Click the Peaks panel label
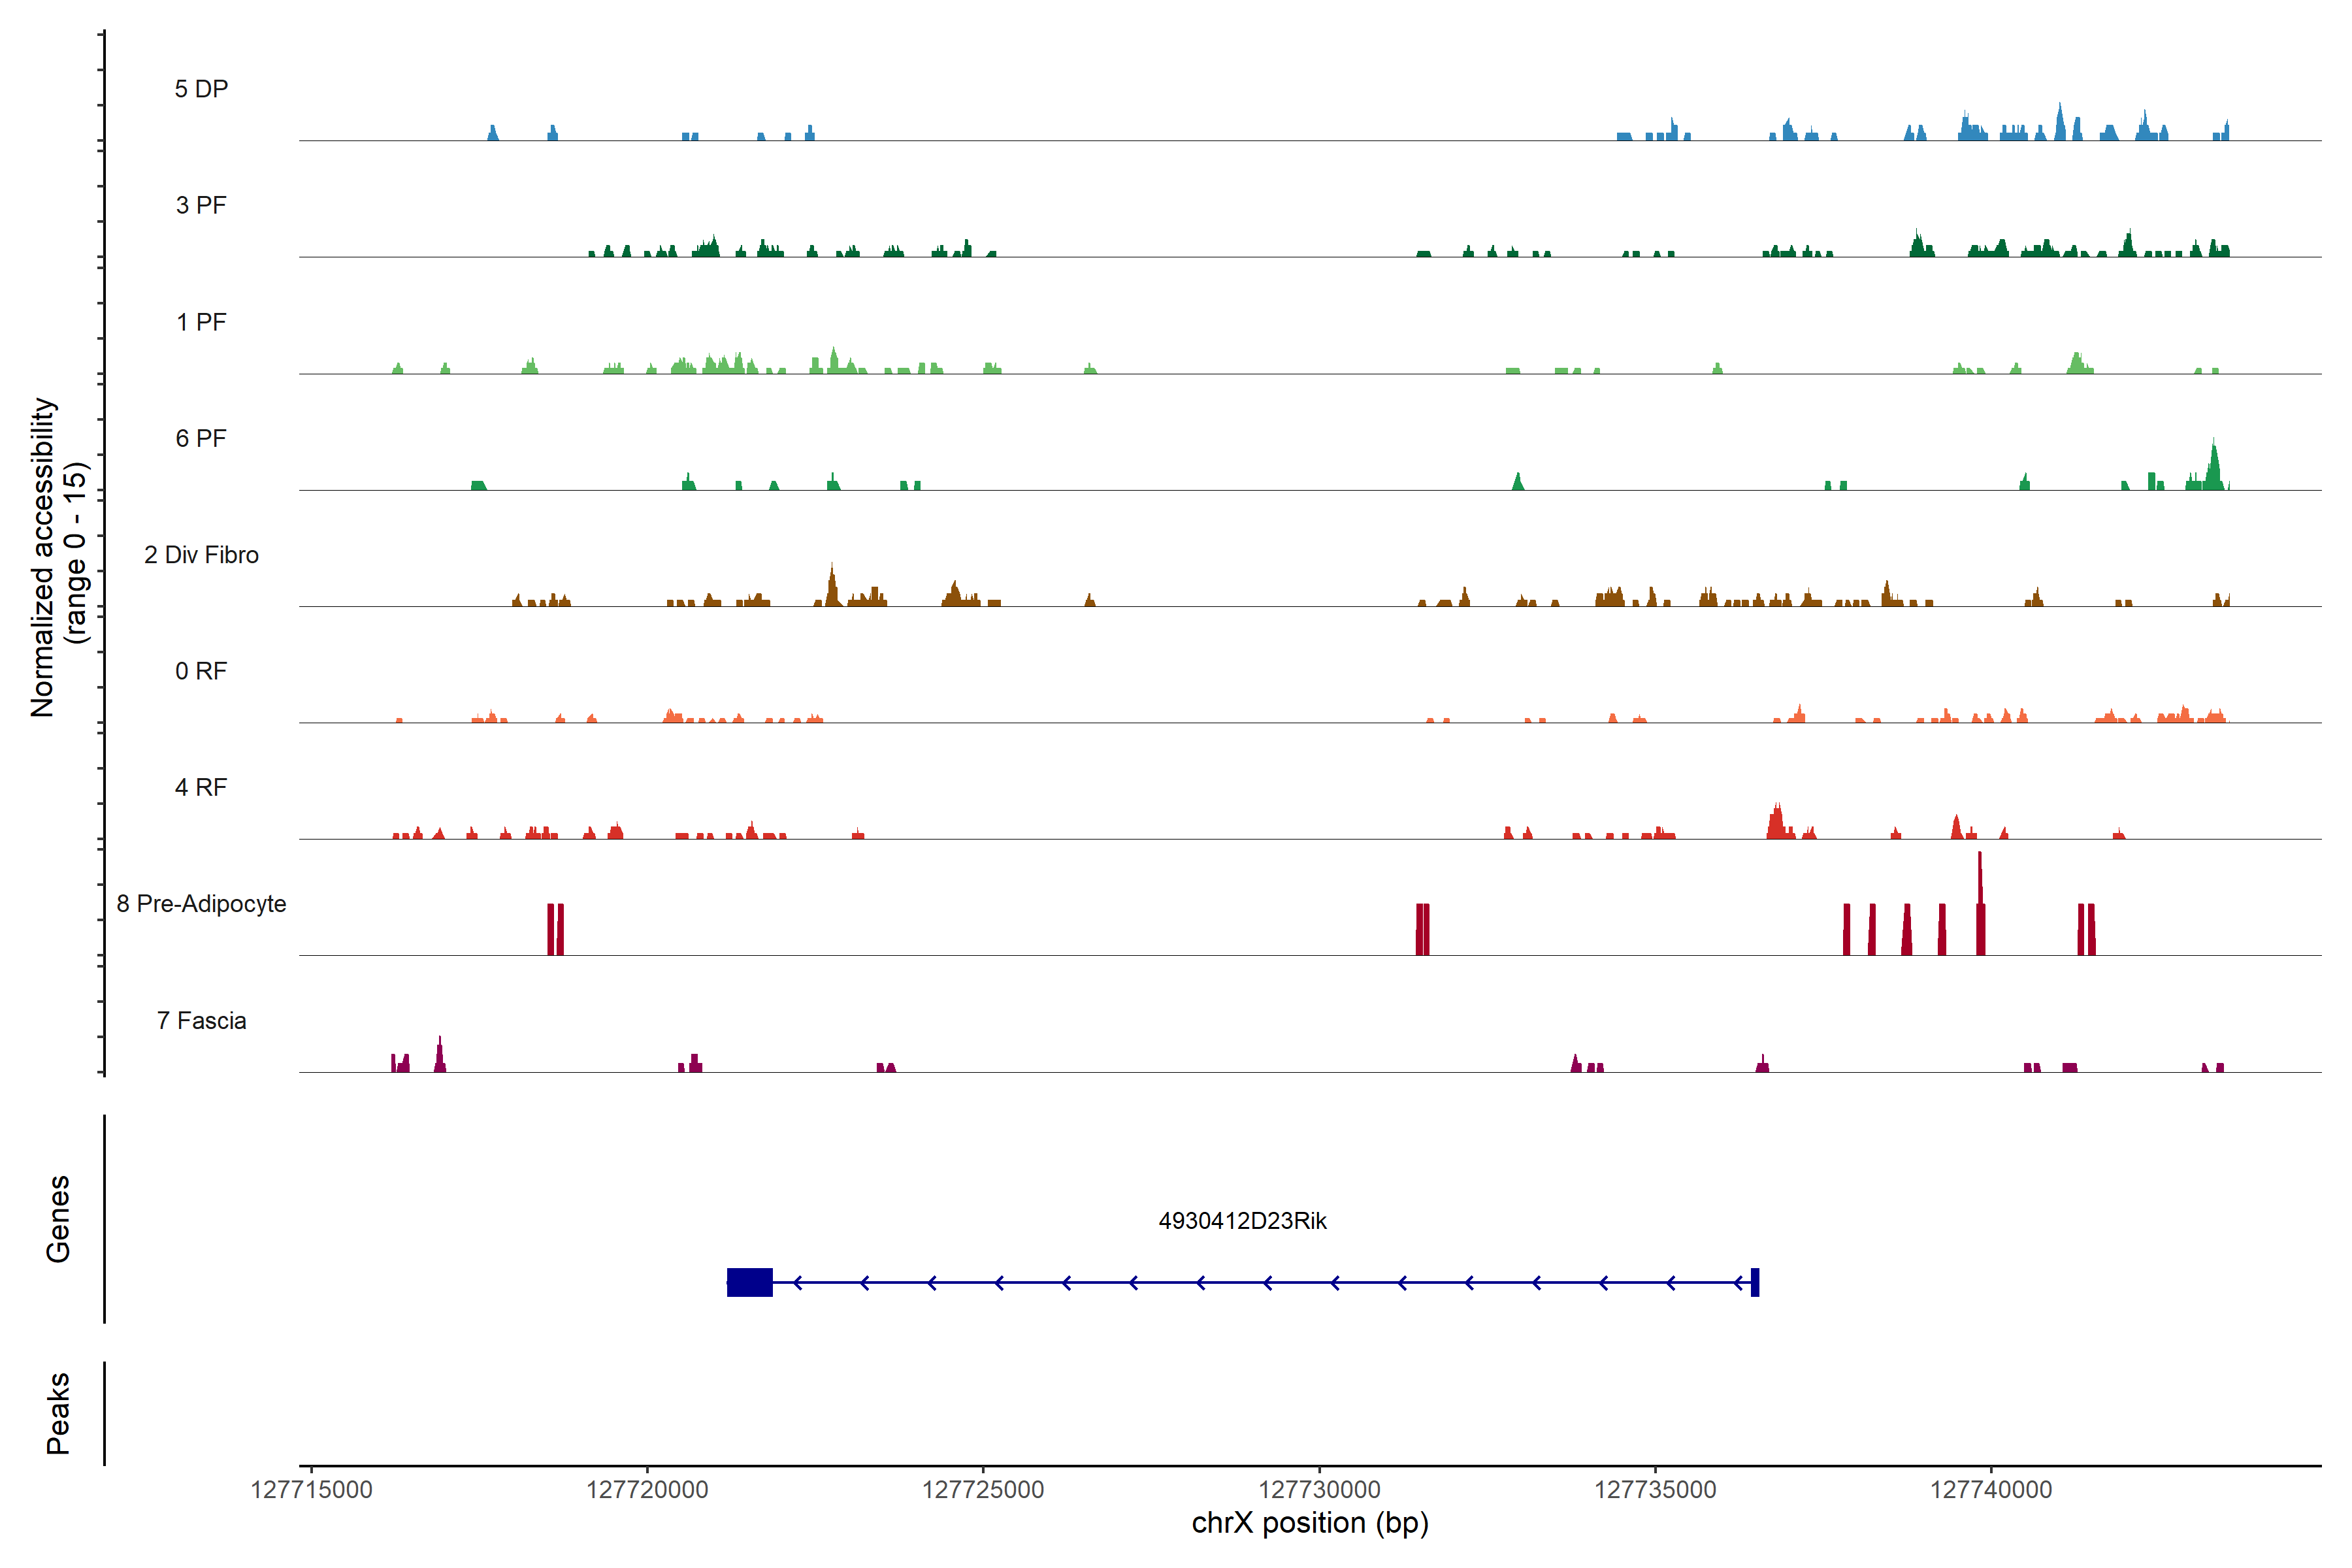 click(x=58, y=1413)
